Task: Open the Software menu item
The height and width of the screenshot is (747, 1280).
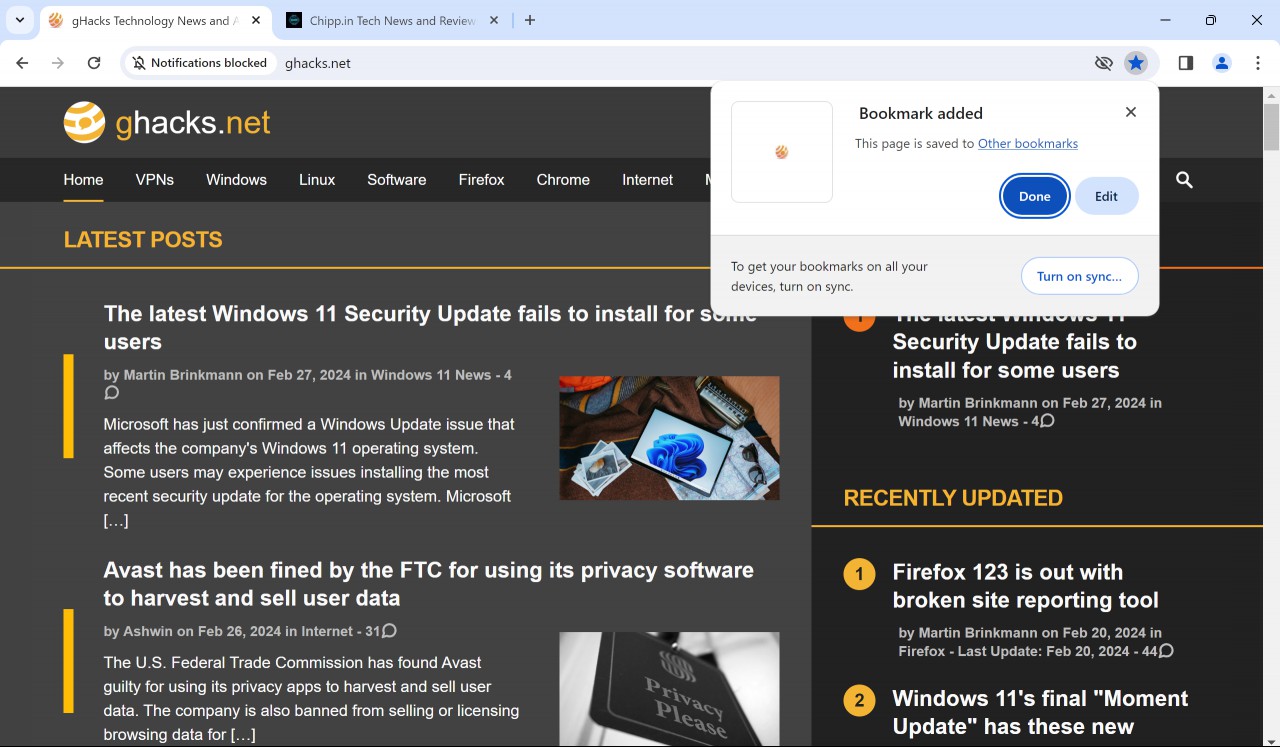Action: (396, 180)
